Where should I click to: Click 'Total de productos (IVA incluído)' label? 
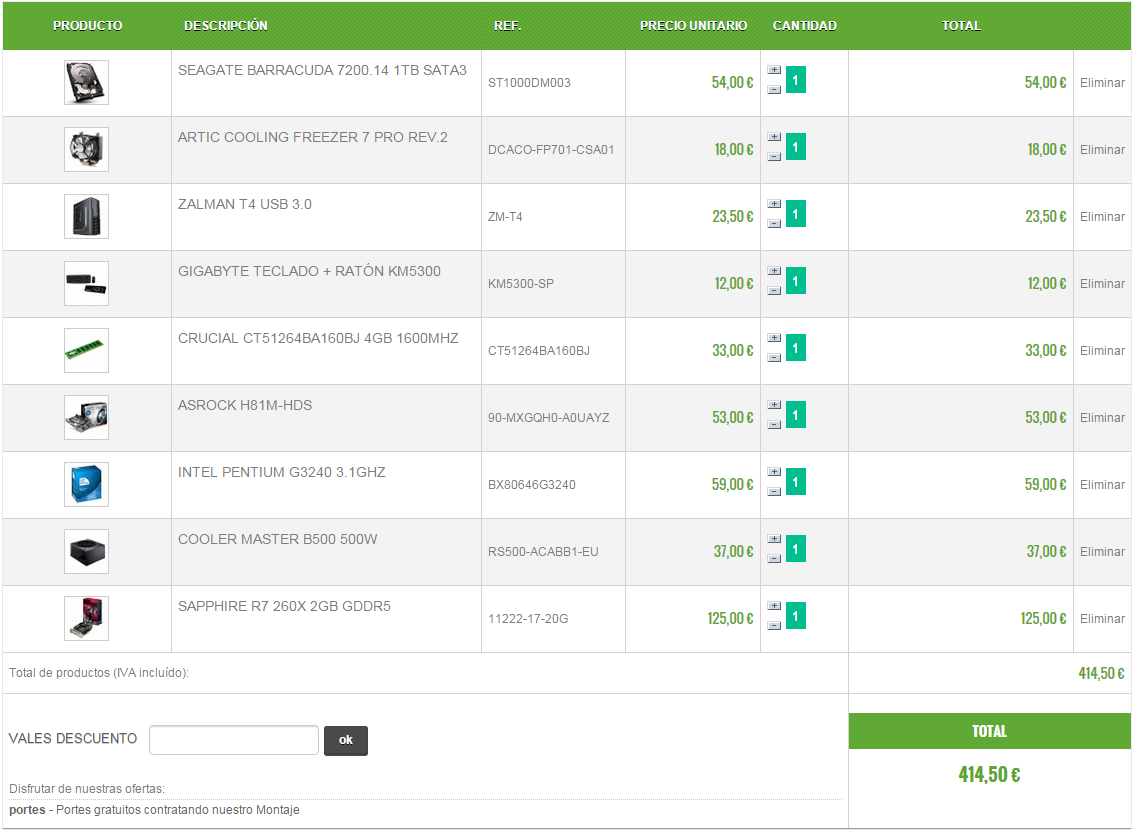(x=98, y=673)
